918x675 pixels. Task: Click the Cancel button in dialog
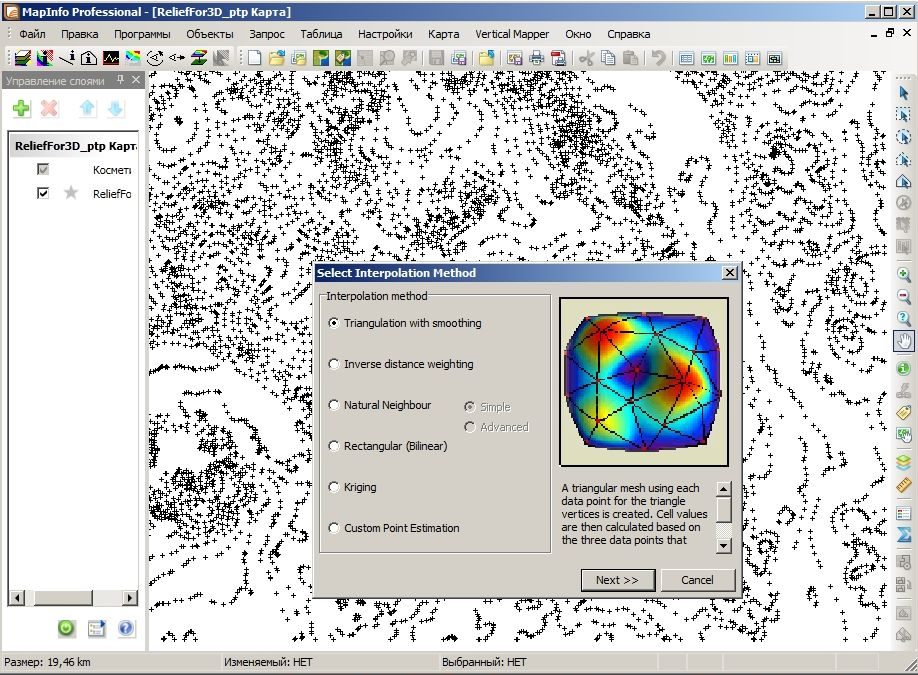coord(697,580)
